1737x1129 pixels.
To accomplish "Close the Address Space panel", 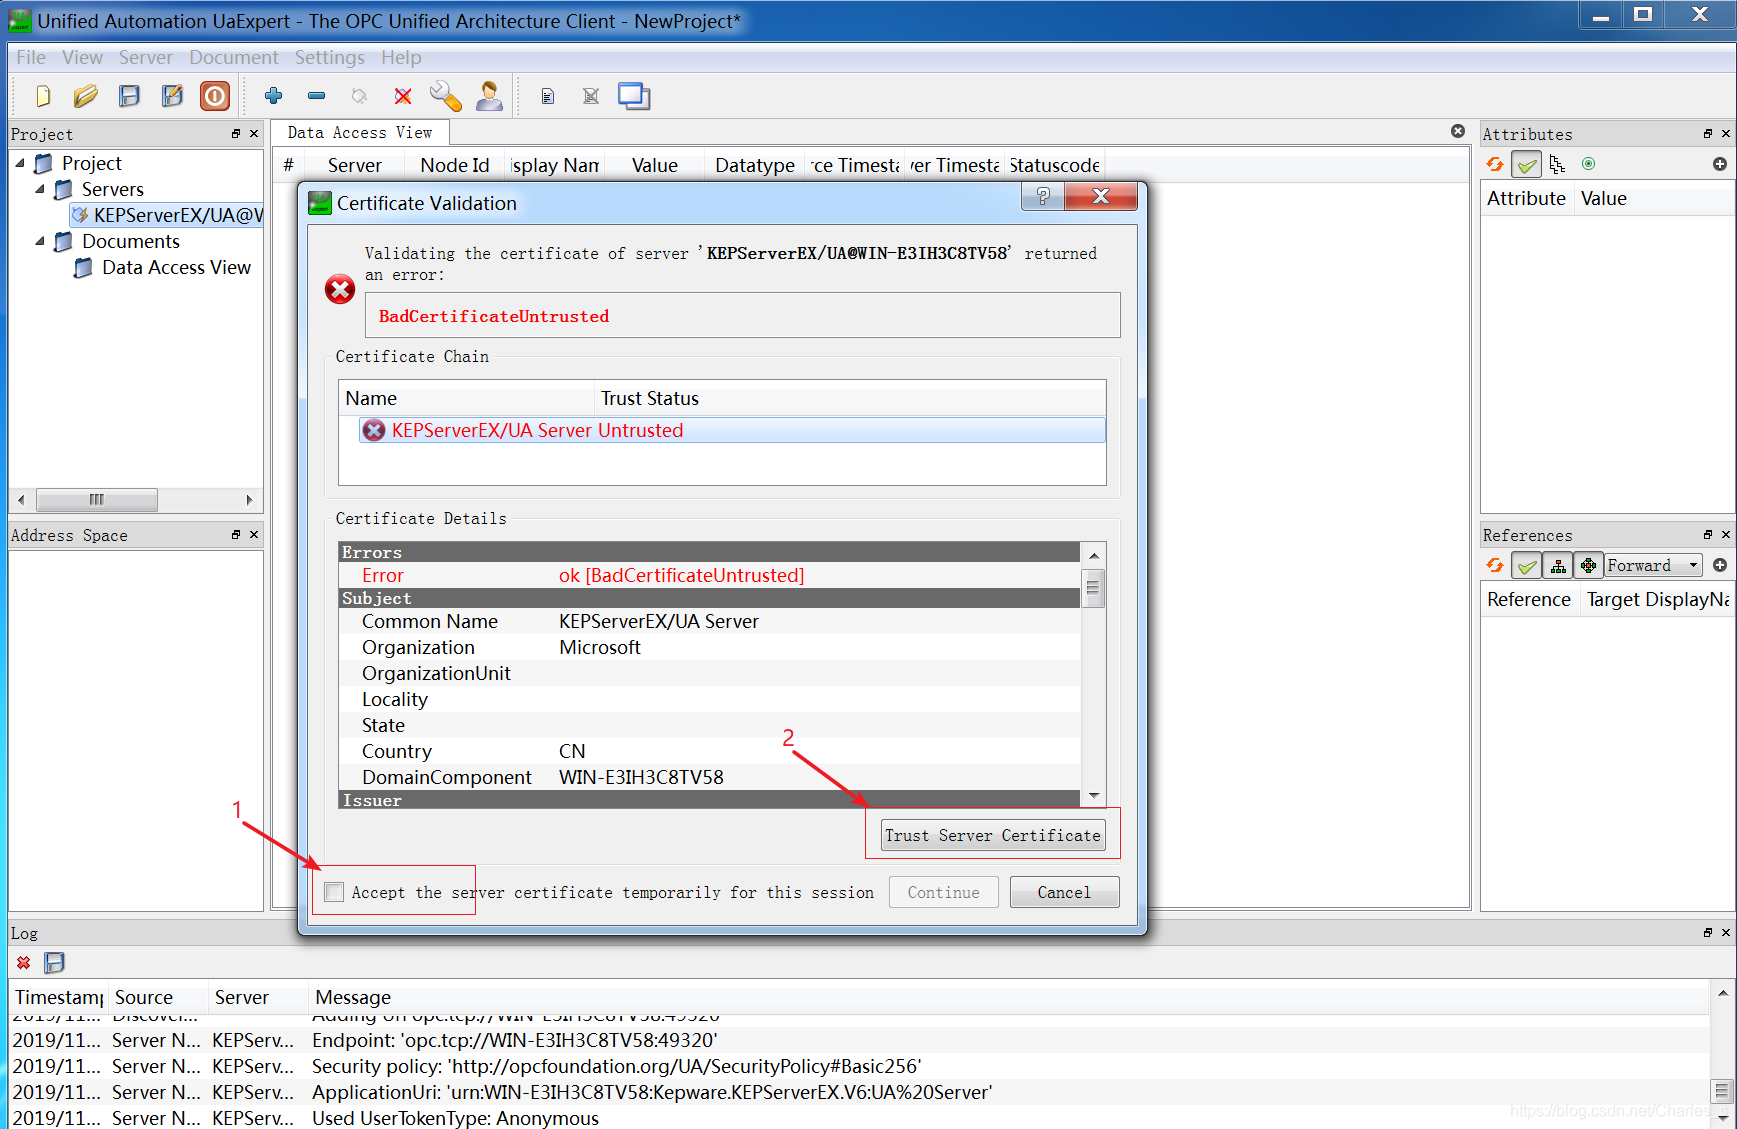I will (254, 535).
